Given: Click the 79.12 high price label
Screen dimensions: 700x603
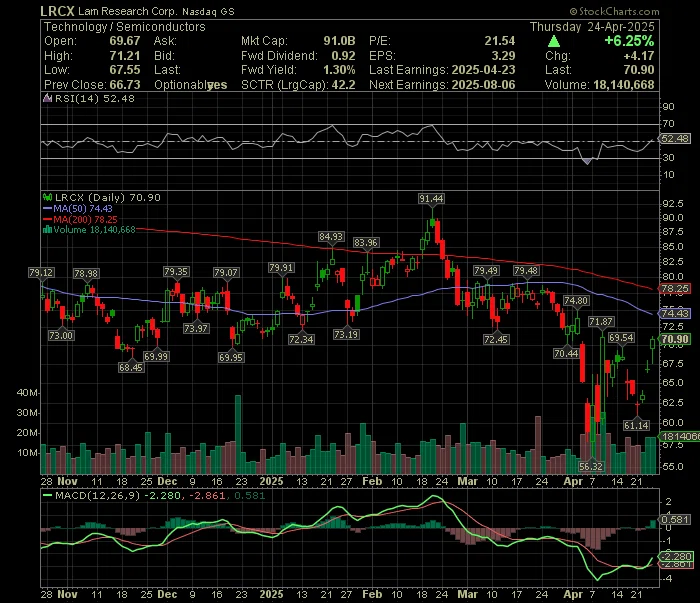Looking at the screenshot, I should tap(41, 273).
